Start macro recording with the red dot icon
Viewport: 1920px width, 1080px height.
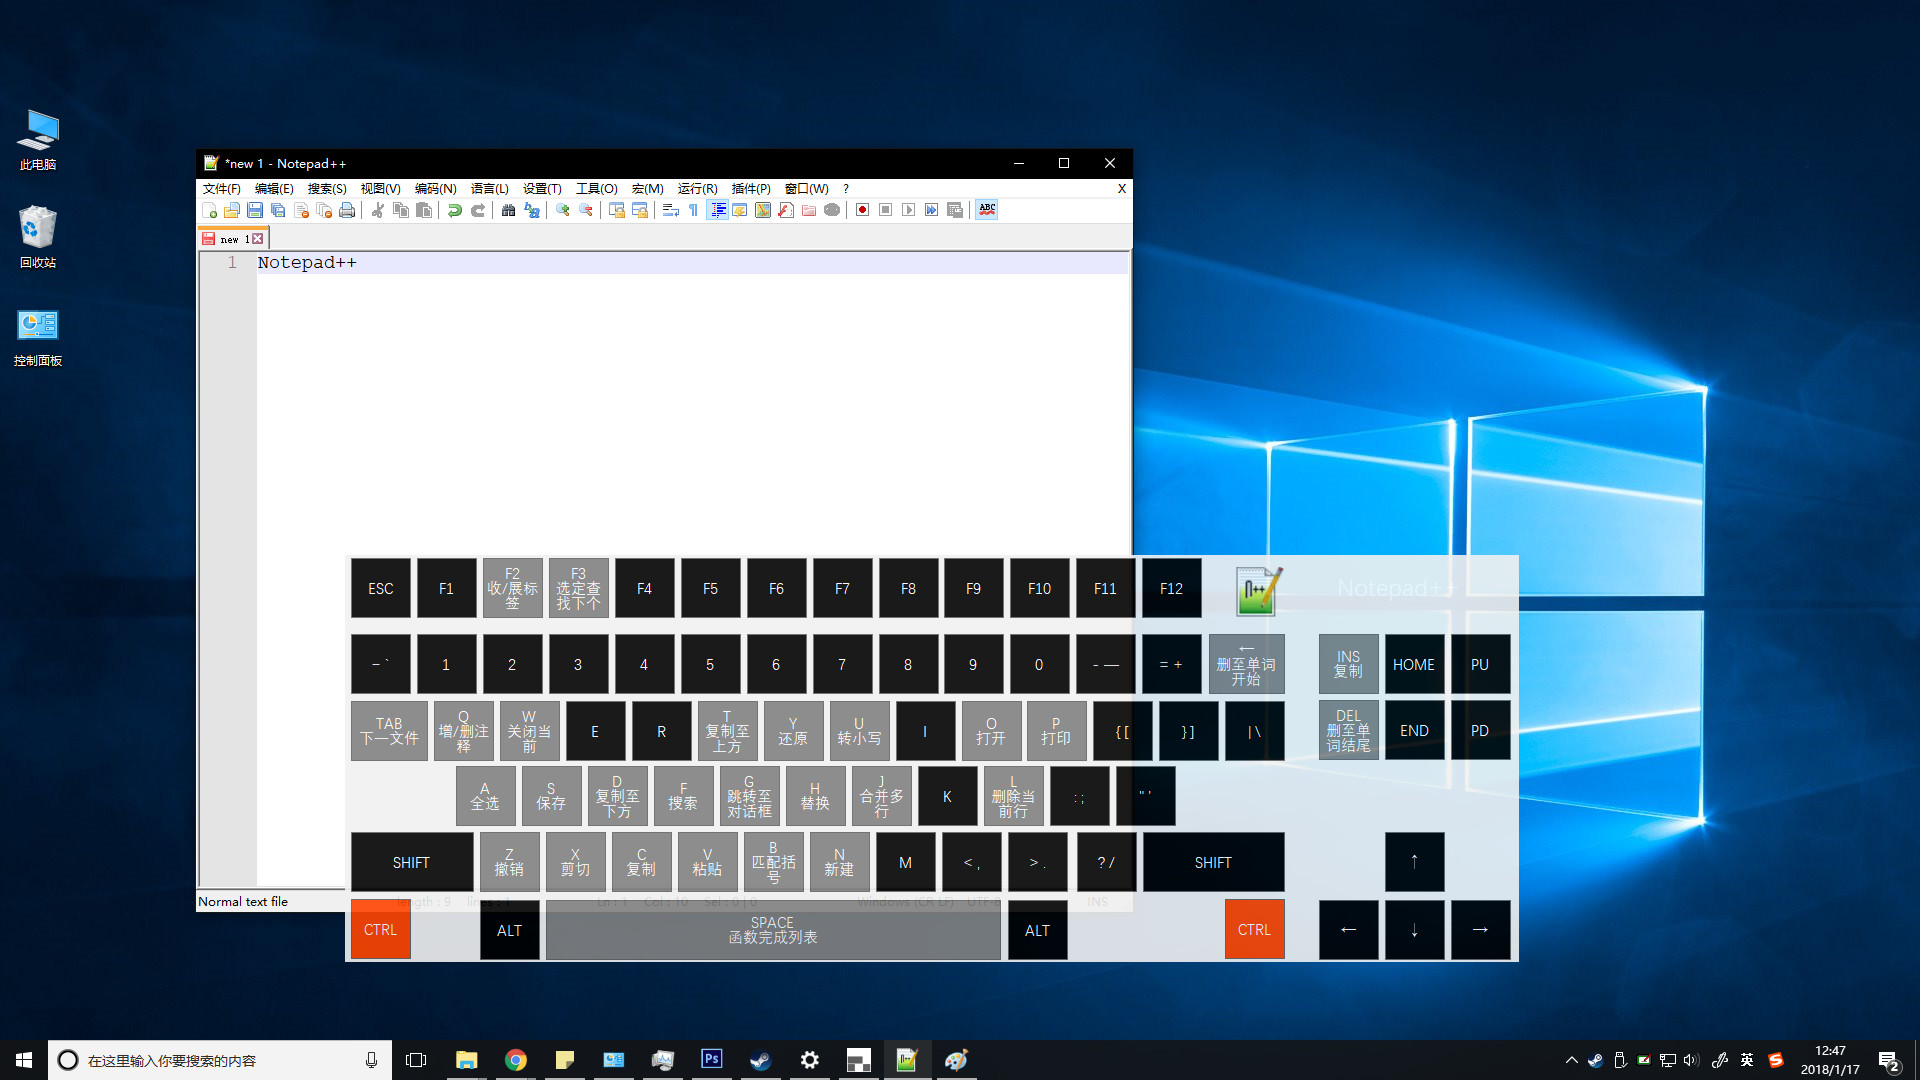862,210
